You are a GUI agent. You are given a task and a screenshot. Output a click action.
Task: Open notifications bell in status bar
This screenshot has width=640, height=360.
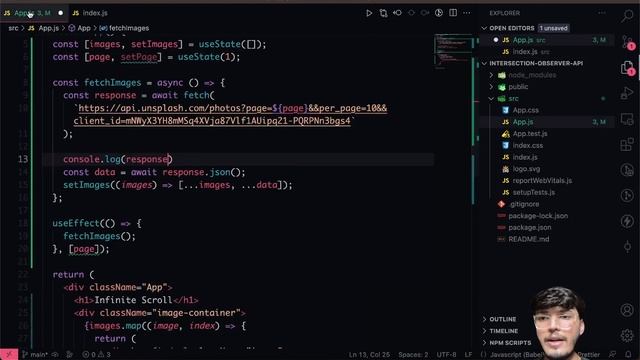click(x=629, y=354)
